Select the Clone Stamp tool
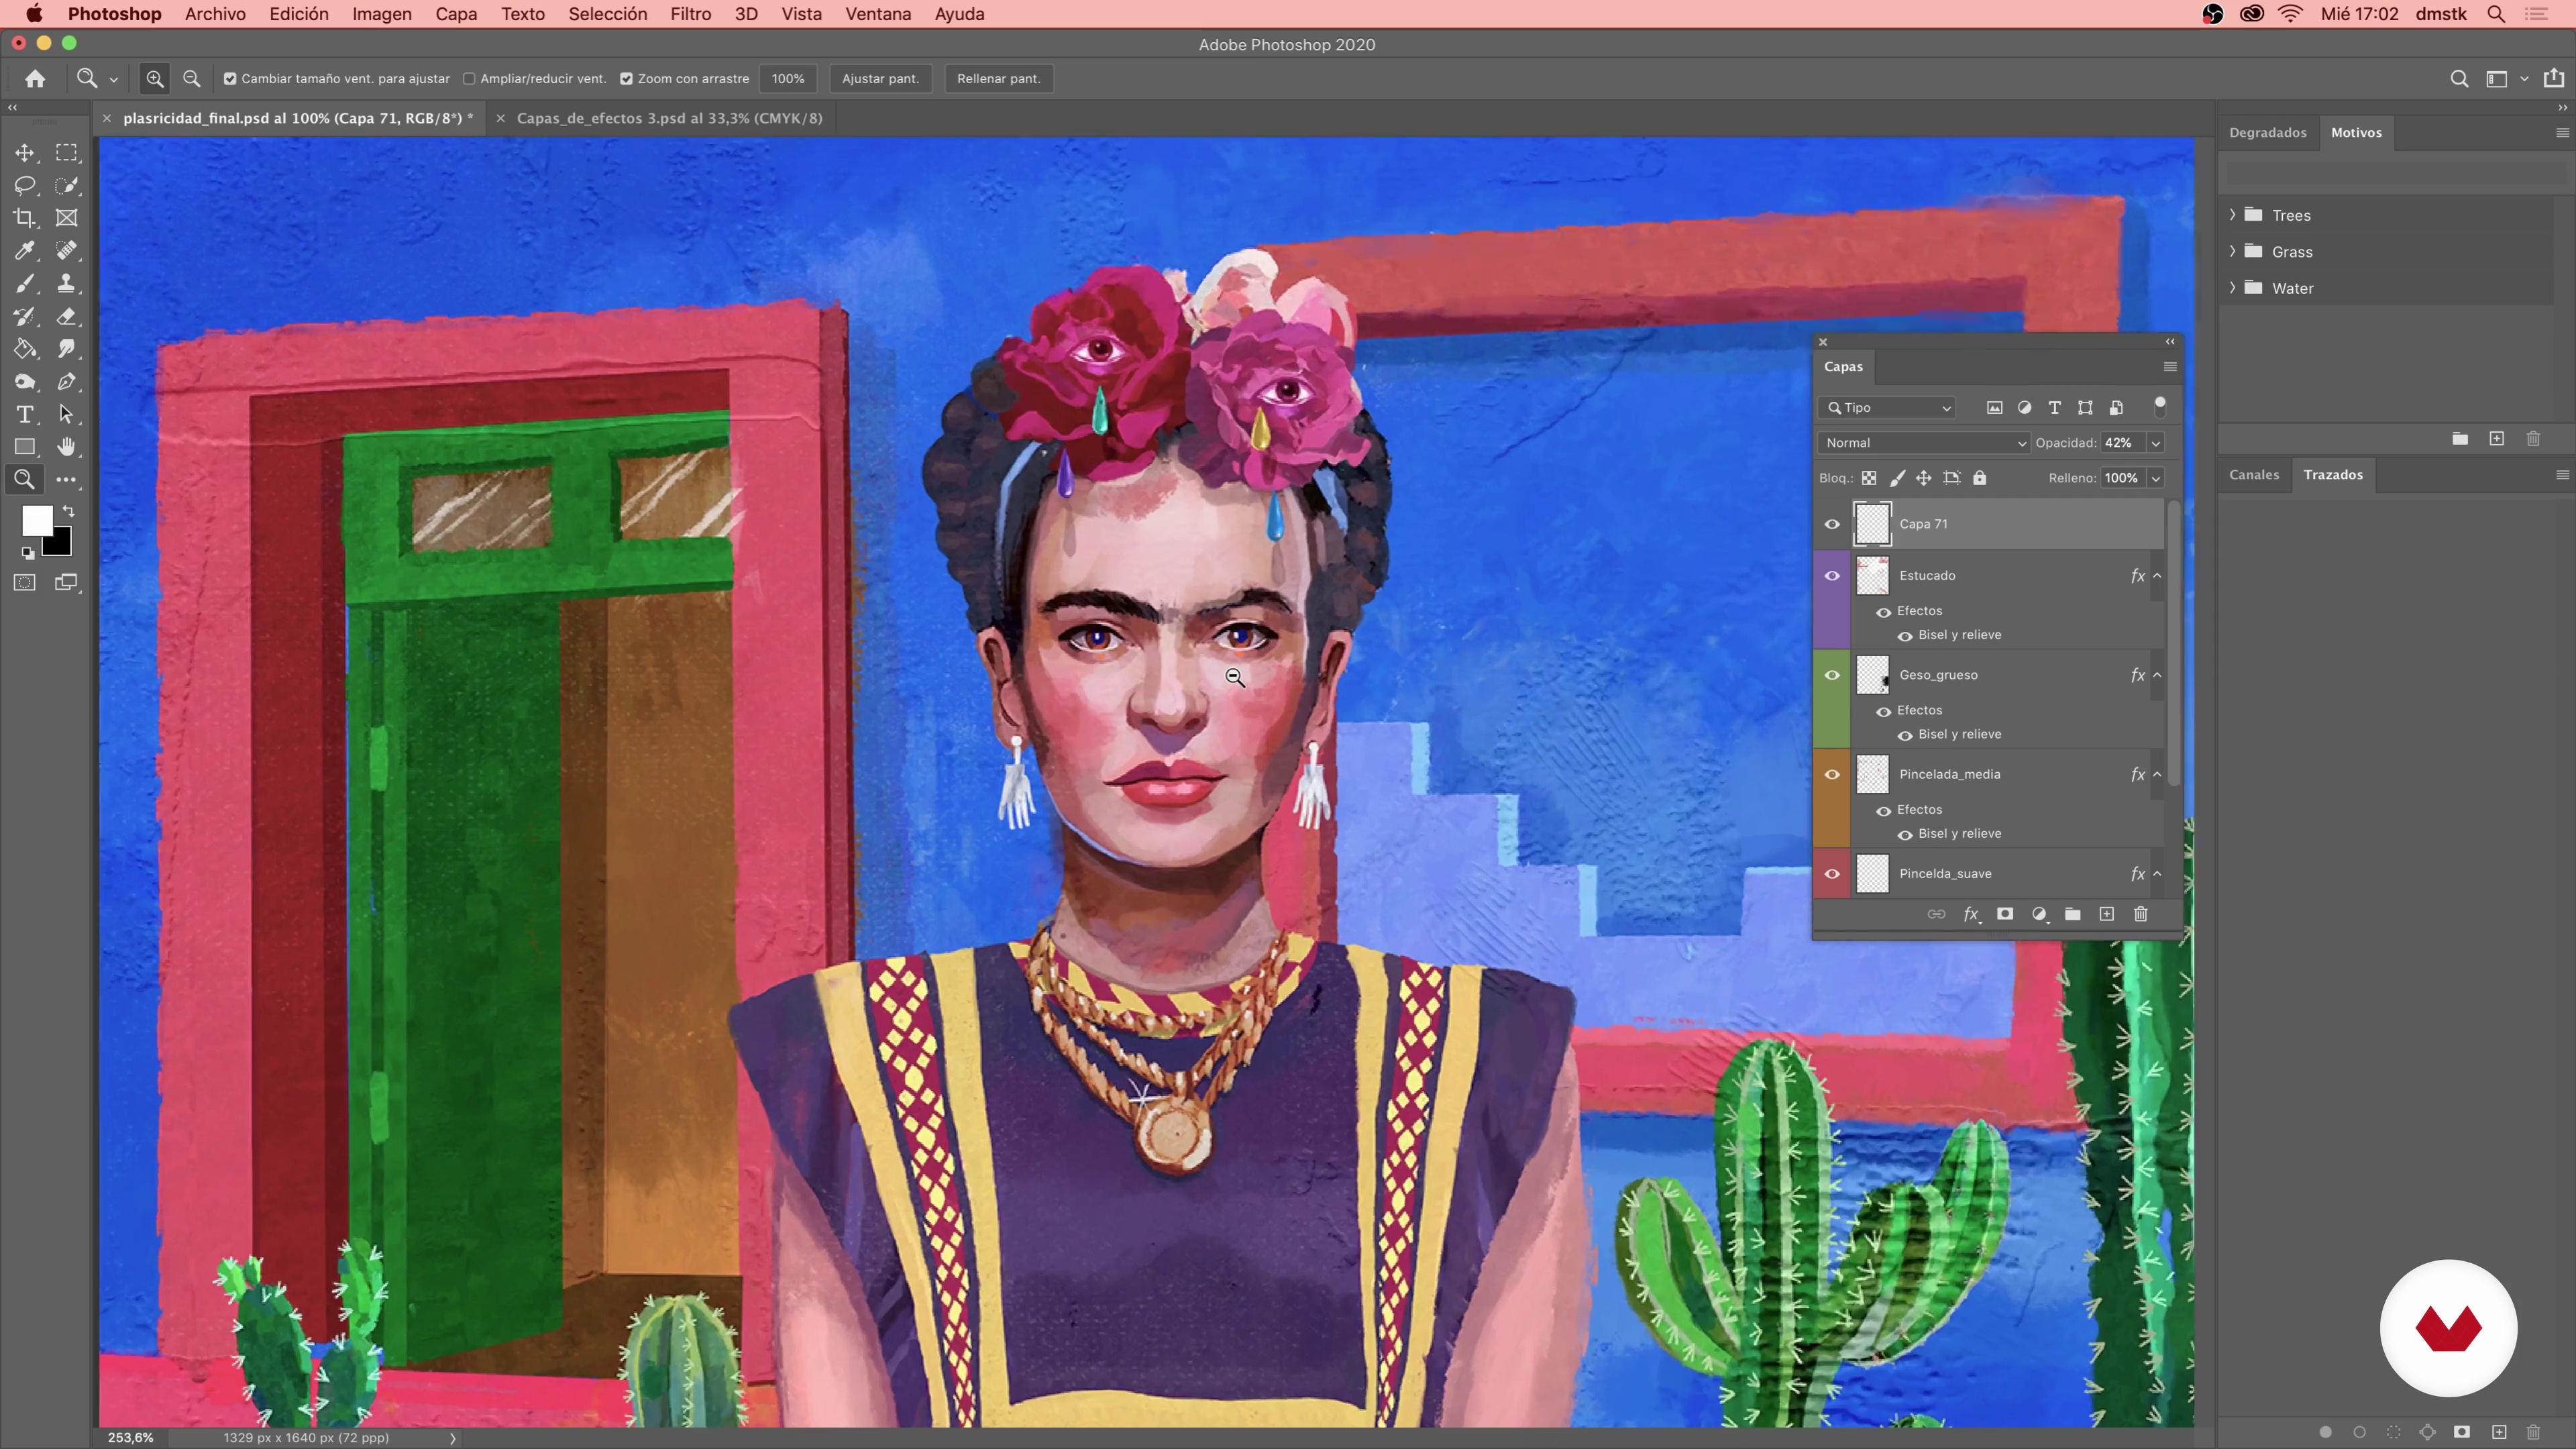Image resolution: width=2576 pixels, height=1449 pixels. [x=66, y=284]
